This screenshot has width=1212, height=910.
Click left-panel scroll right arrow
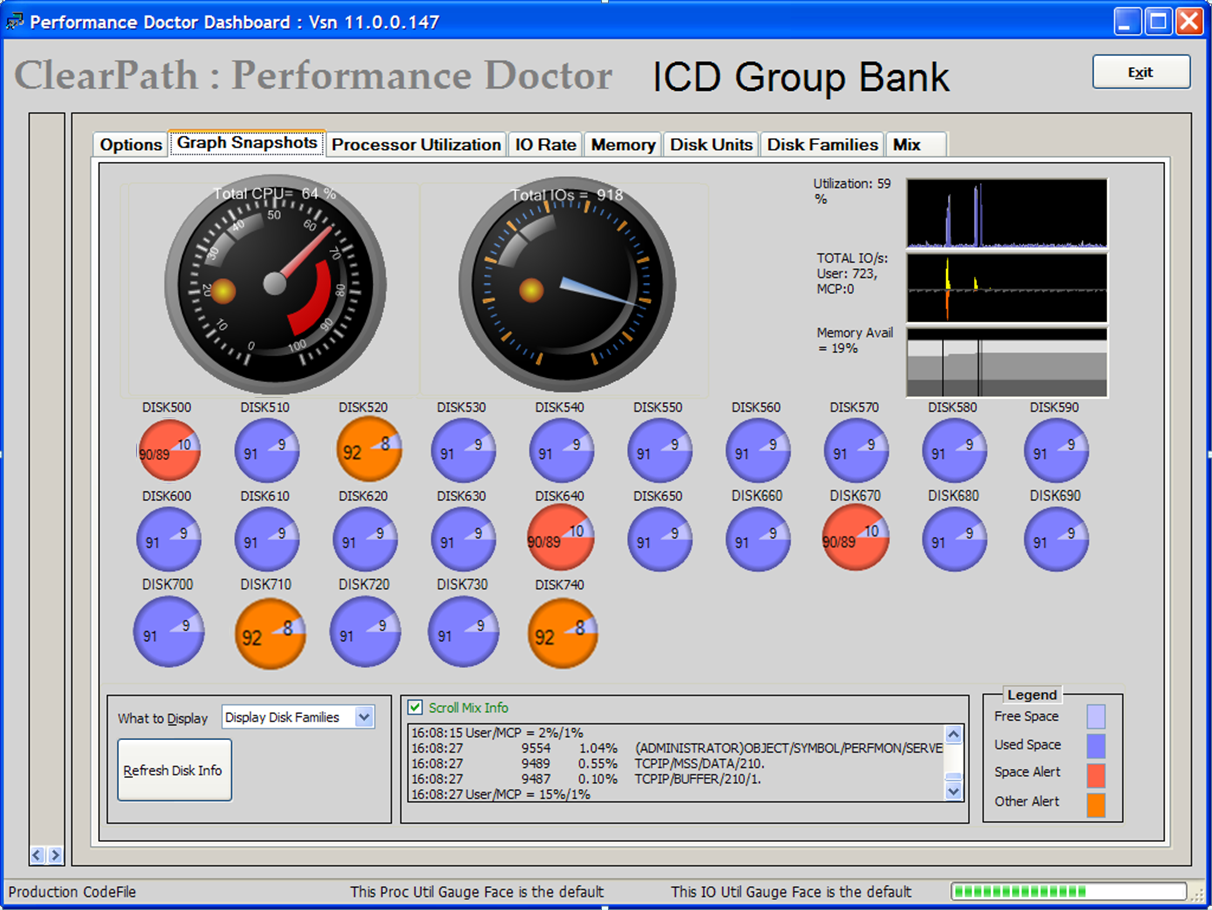54,855
